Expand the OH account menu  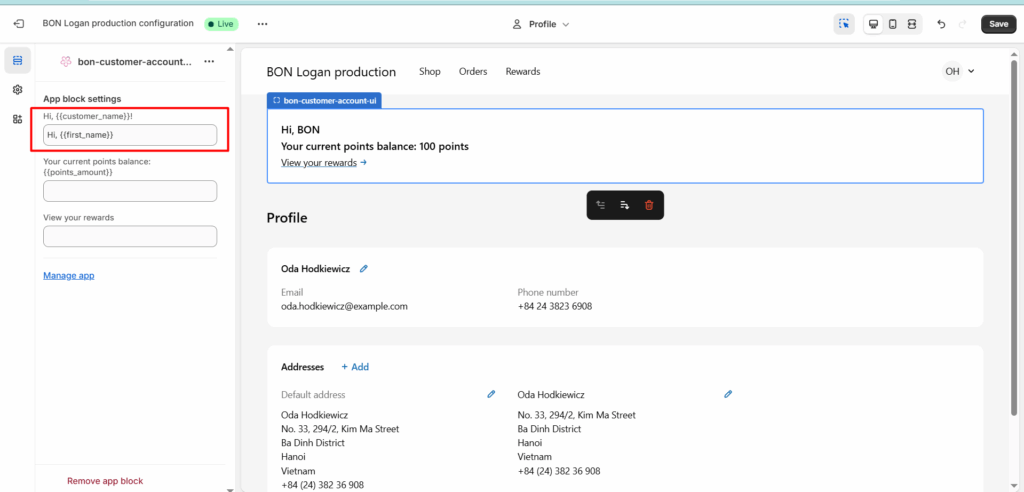(958, 71)
